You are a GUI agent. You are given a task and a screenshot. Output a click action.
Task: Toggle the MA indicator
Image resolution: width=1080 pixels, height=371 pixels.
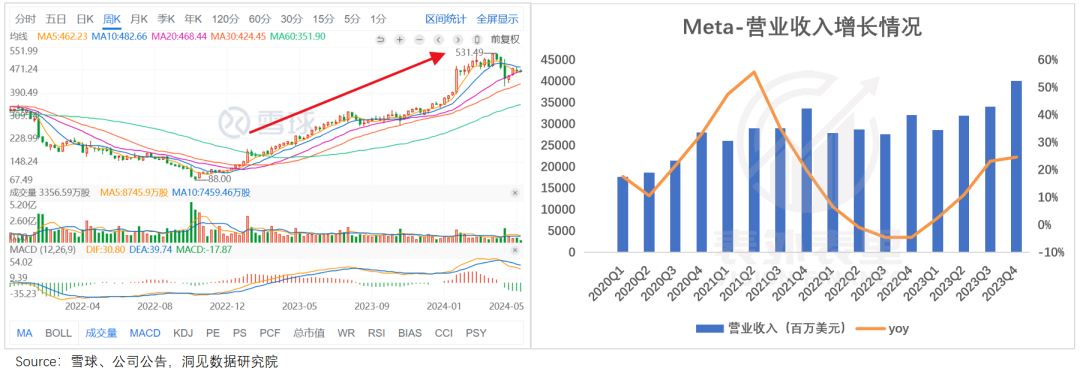[24, 333]
